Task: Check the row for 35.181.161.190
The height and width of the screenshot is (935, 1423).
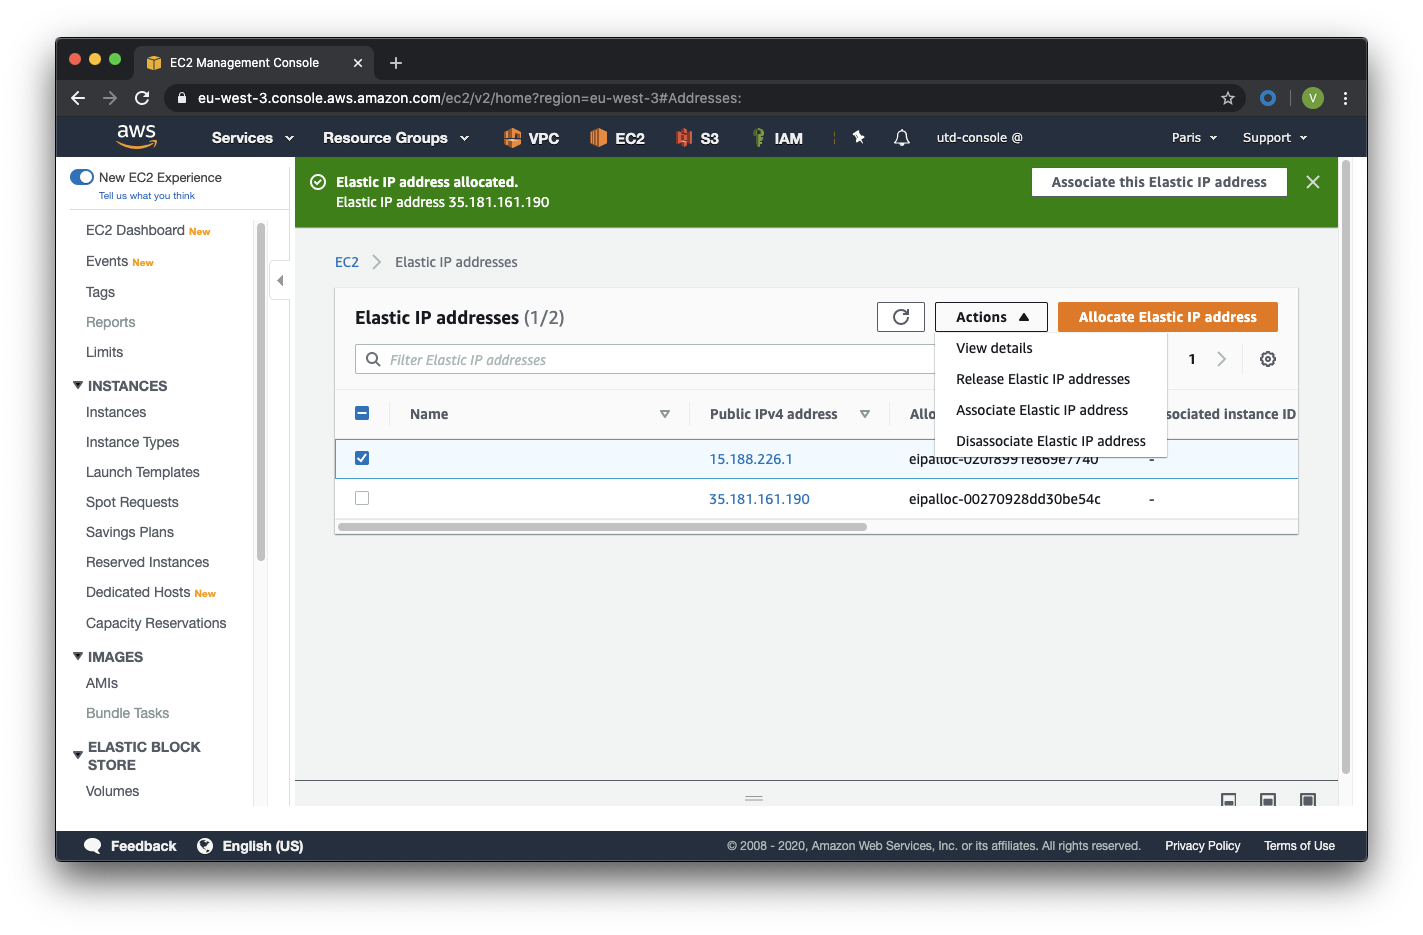Action: pyautogui.click(x=362, y=498)
